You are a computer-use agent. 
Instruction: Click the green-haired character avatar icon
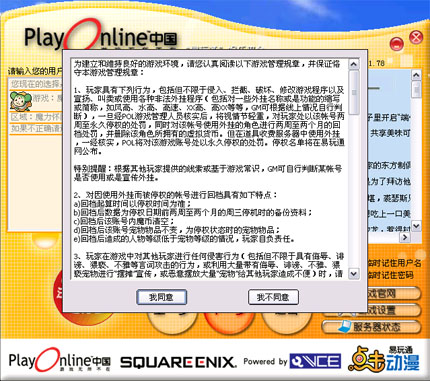[21, 101]
